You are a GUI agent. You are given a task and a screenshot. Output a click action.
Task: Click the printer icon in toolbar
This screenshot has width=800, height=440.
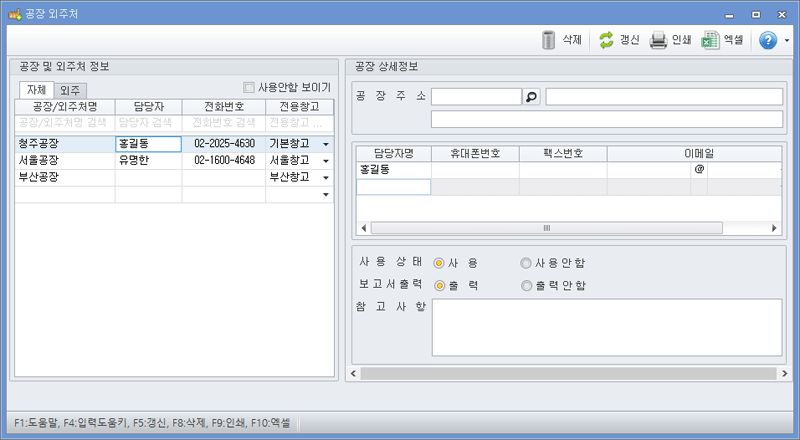tap(658, 40)
